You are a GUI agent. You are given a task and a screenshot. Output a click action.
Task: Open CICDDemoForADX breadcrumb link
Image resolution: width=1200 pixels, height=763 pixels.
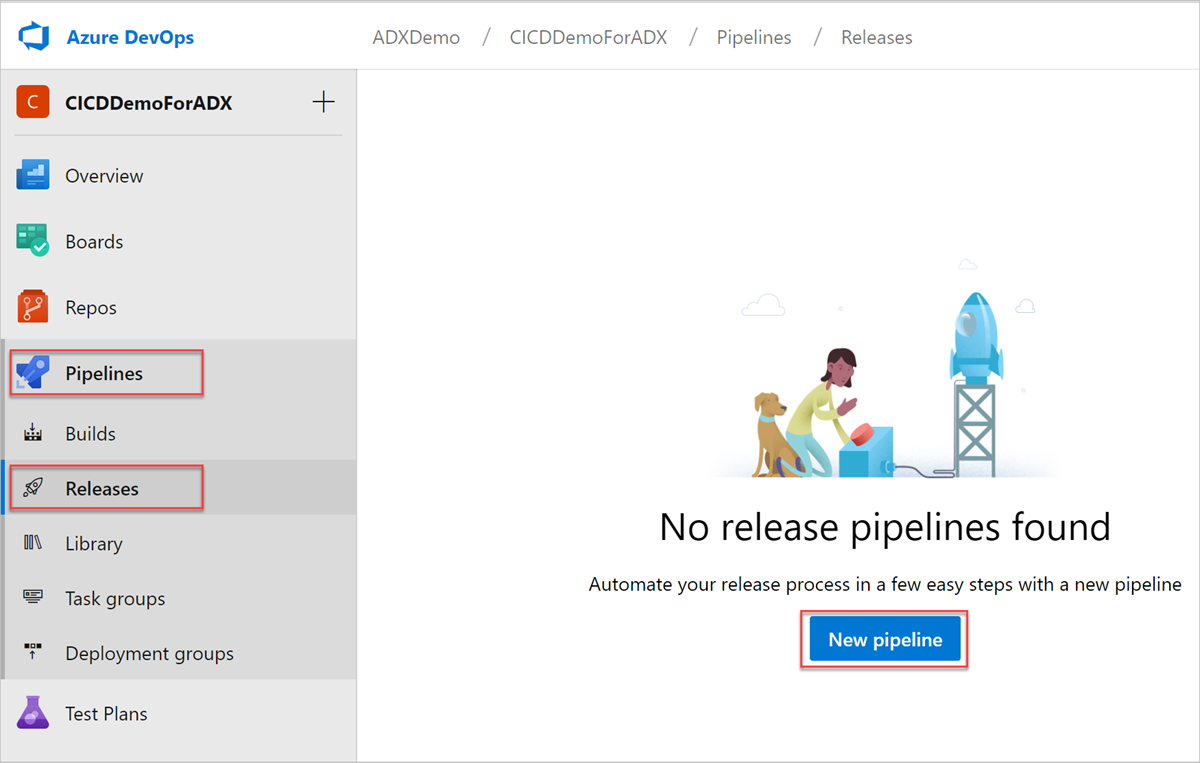click(x=588, y=38)
